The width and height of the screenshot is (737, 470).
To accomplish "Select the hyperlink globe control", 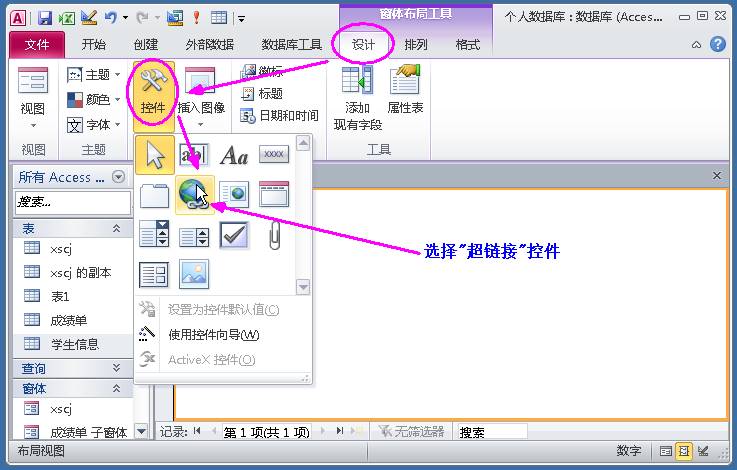I will coord(194,195).
